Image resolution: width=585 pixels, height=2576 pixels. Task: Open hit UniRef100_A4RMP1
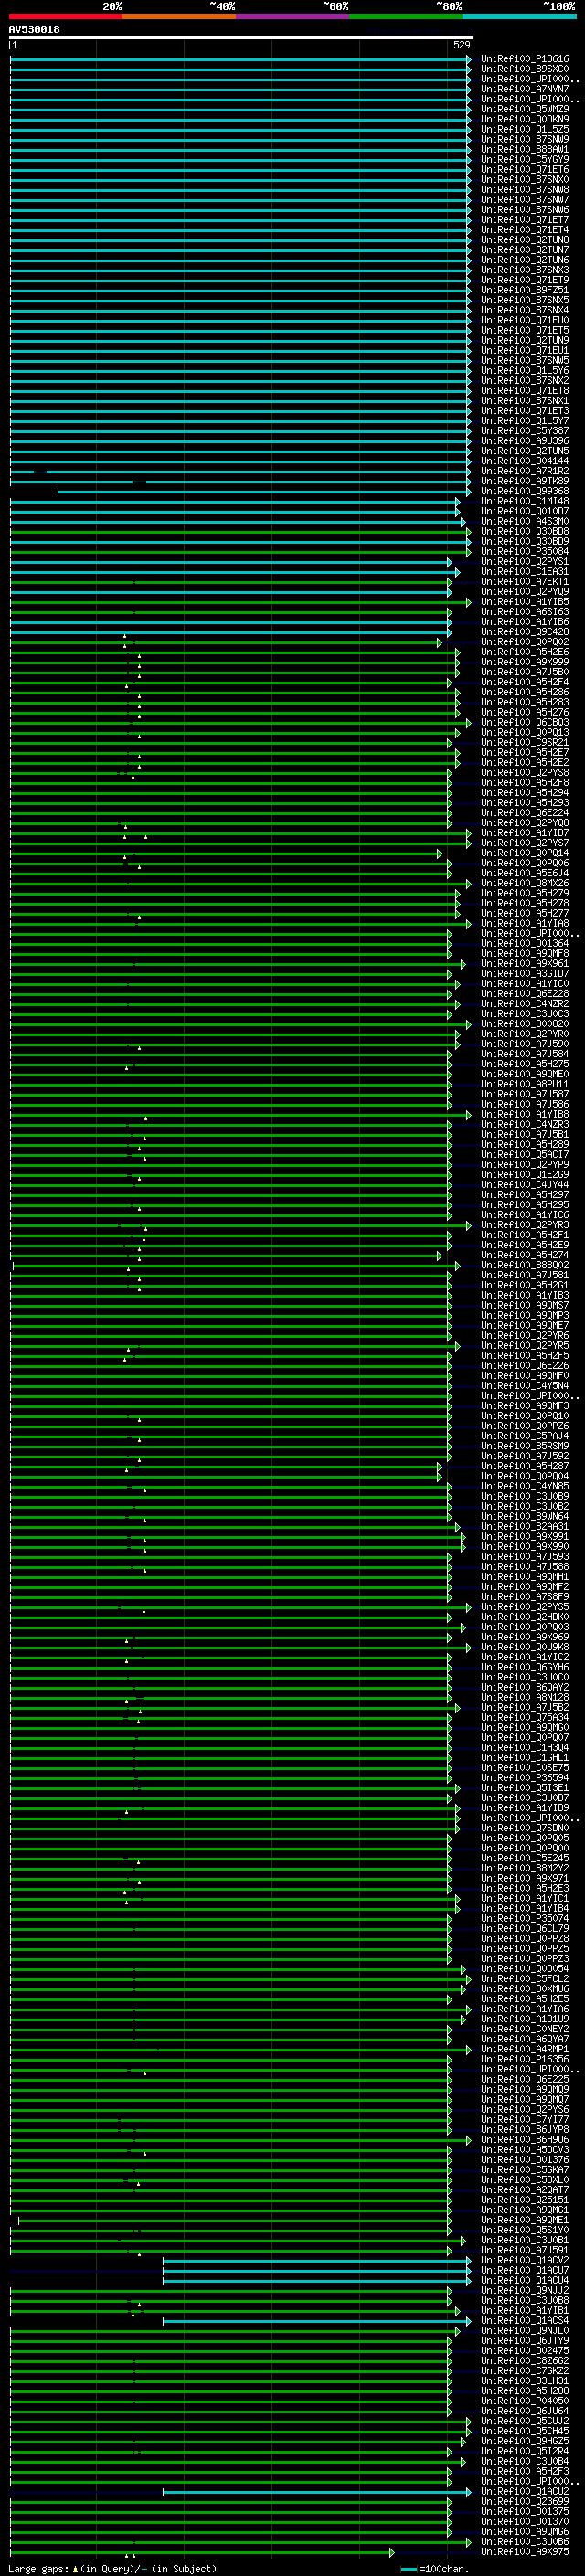tap(524, 2049)
